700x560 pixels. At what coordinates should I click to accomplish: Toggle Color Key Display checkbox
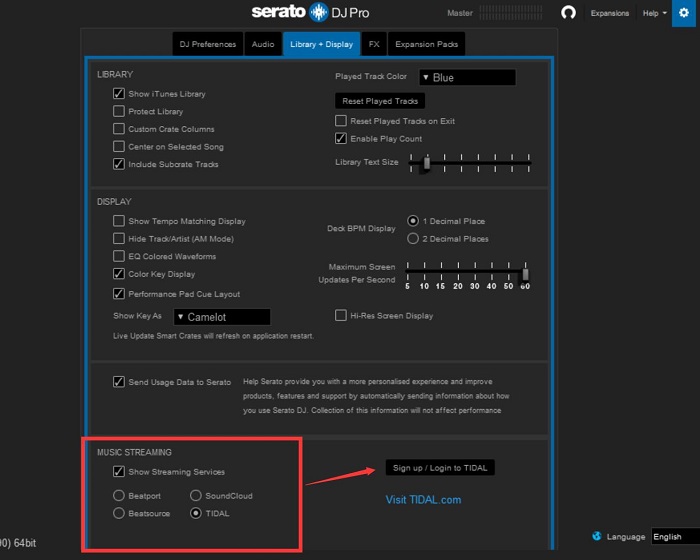point(118,274)
